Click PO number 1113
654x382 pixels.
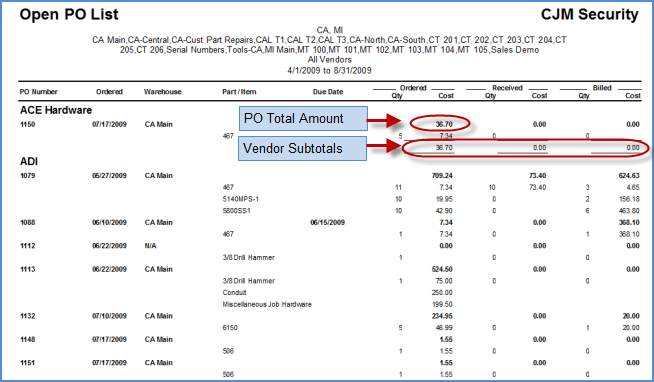pos(28,269)
